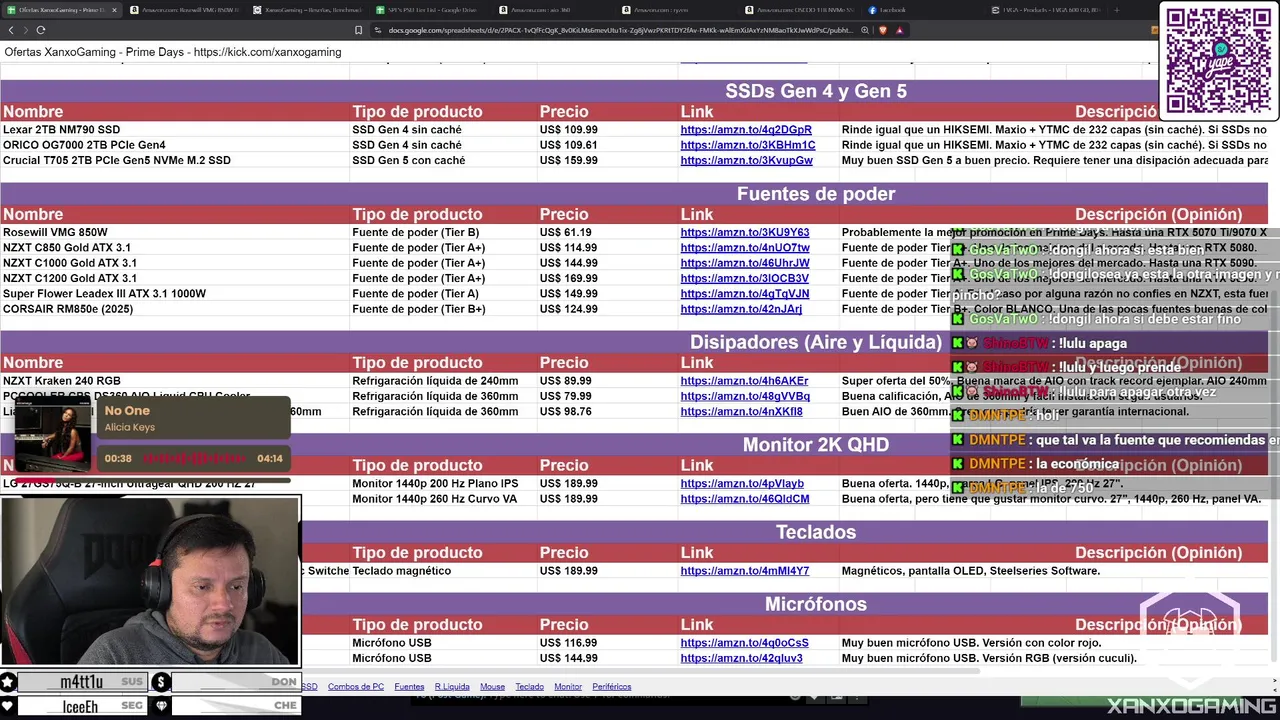This screenshot has width=1280, height=720.
Task: Select the Monitor 2K QHD section heading
Action: [816, 445]
